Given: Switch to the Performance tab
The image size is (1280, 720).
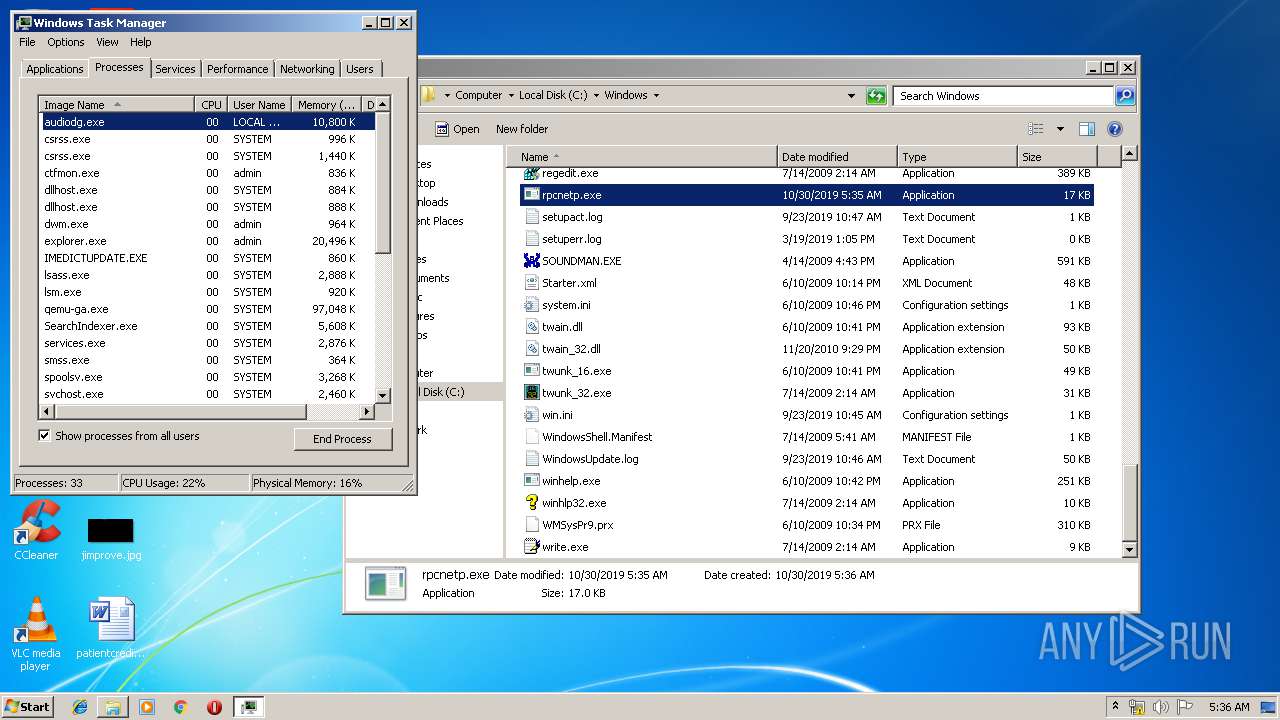Looking at the screenshot, I should coord(238,69).
